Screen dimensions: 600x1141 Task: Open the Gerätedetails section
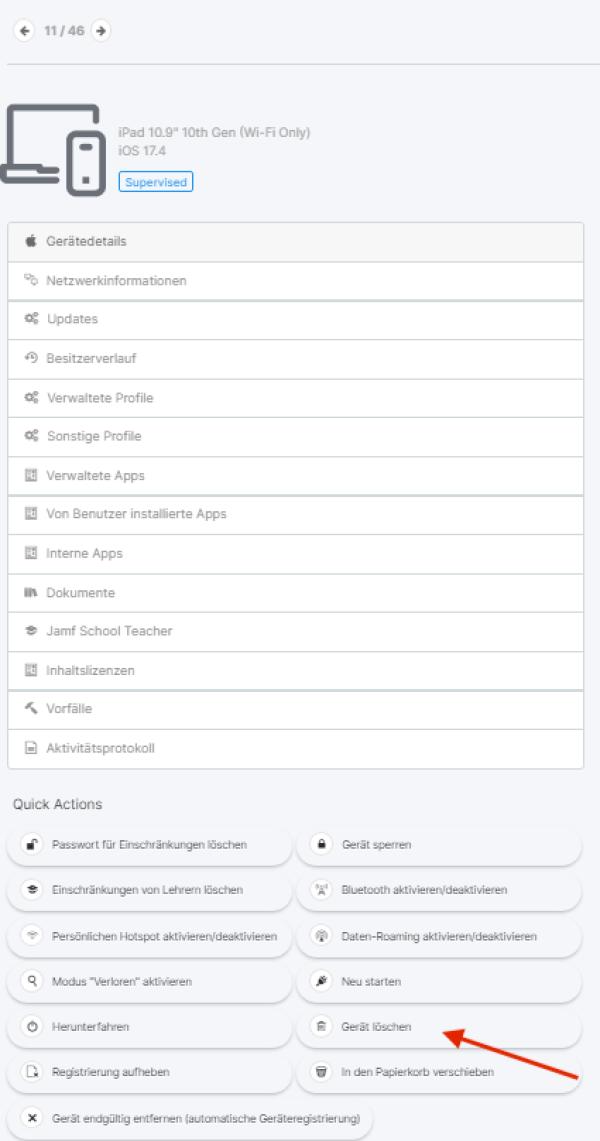point(295,242)
